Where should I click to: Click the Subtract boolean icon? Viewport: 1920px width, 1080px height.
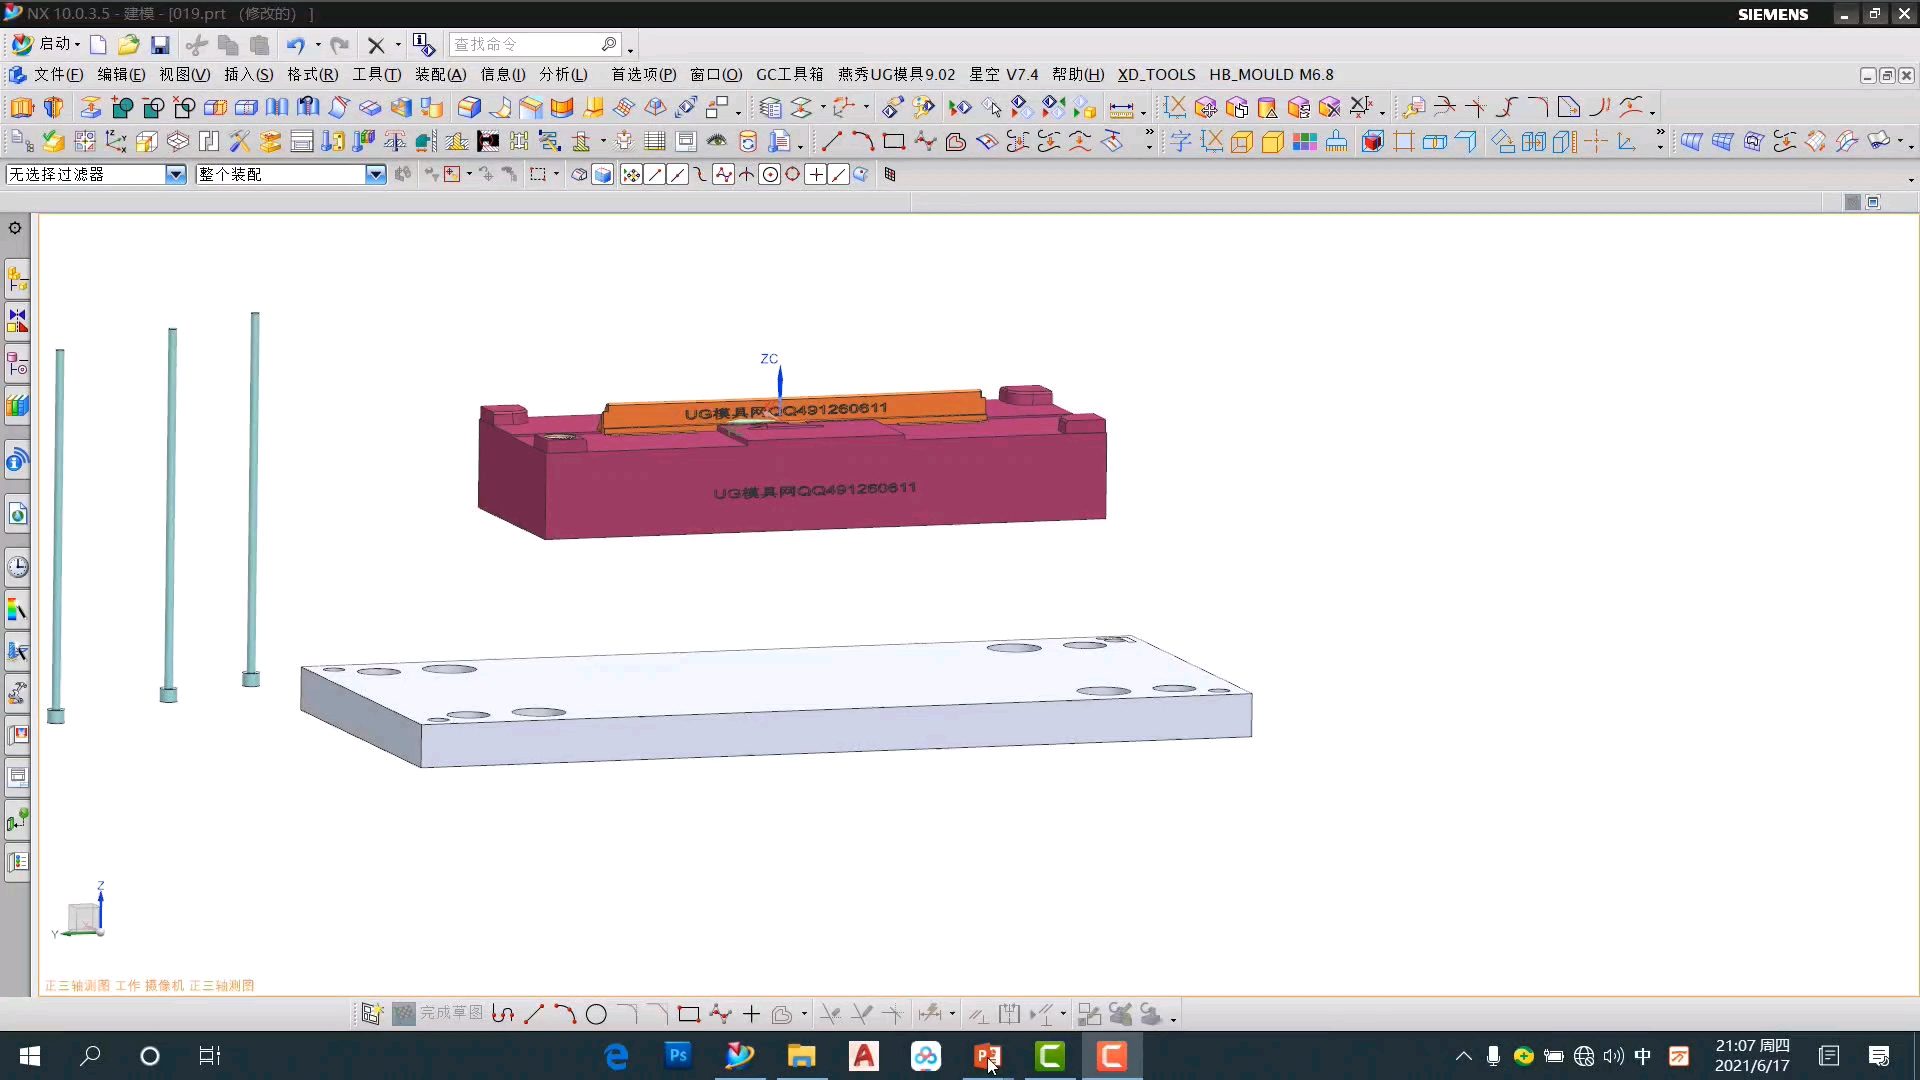pyautogui.click(x=153, y=107)
